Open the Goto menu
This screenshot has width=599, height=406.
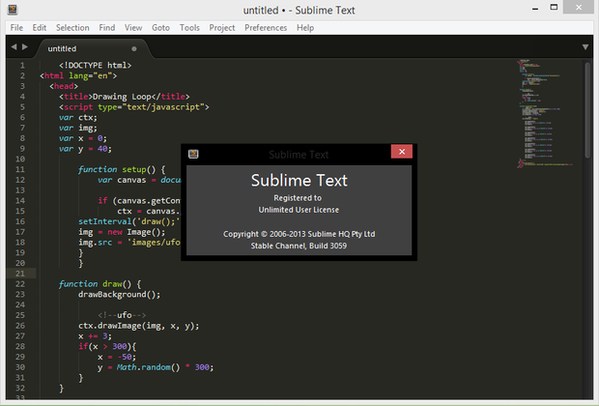(160, 28)
